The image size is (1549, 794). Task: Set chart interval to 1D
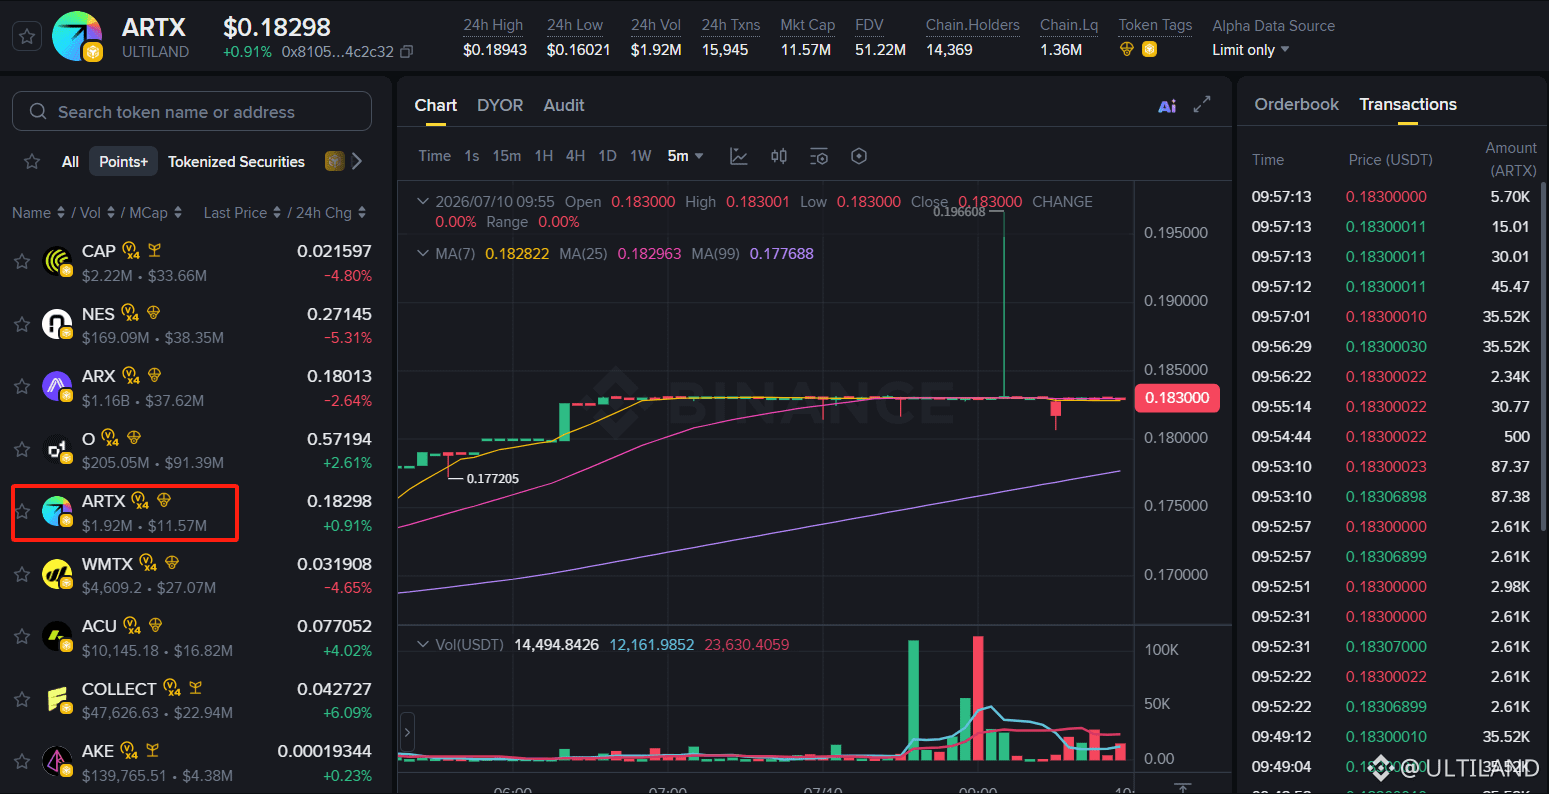point(607,156)
